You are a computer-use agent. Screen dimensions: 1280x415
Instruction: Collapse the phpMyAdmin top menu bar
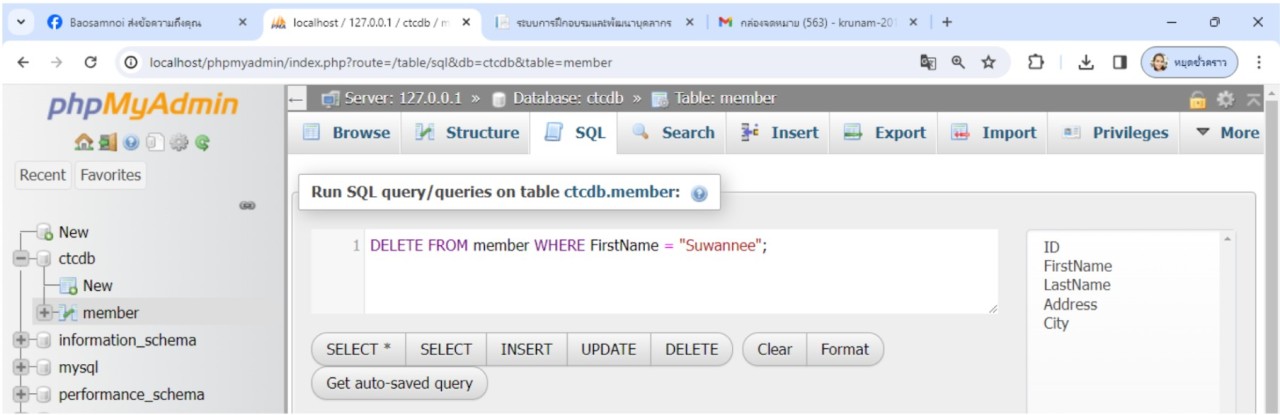tap(1253, 99)
